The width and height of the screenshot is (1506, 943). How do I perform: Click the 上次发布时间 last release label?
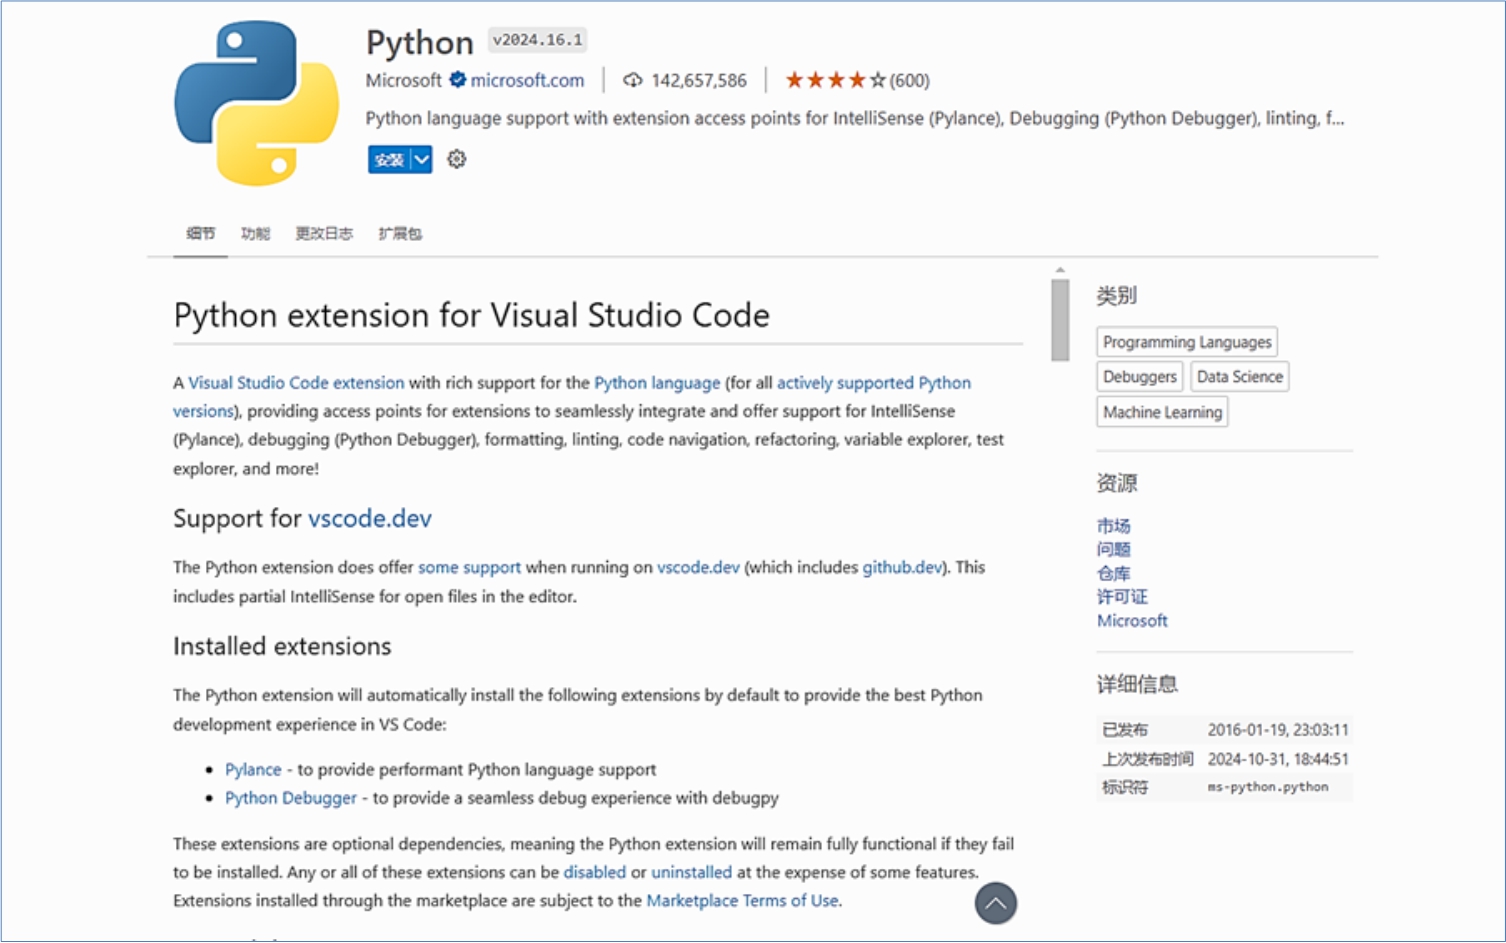coord(1148,759)
